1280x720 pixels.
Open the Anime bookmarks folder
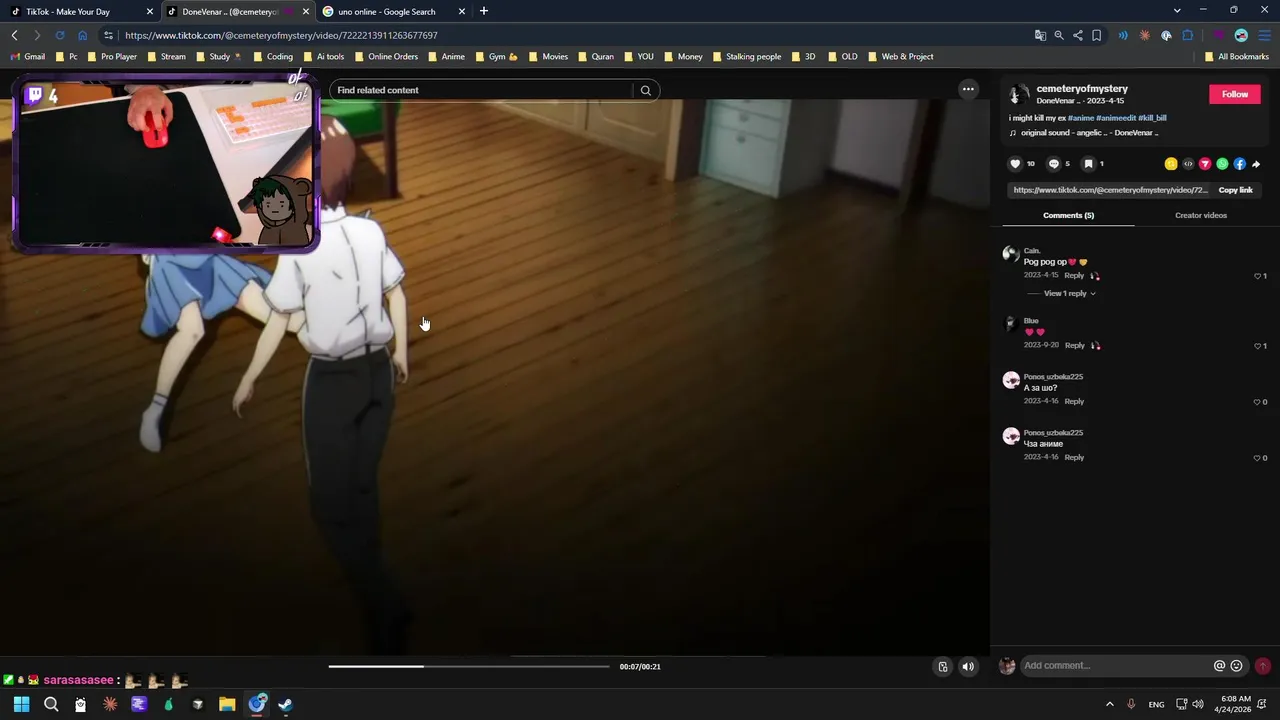(447, 57)
